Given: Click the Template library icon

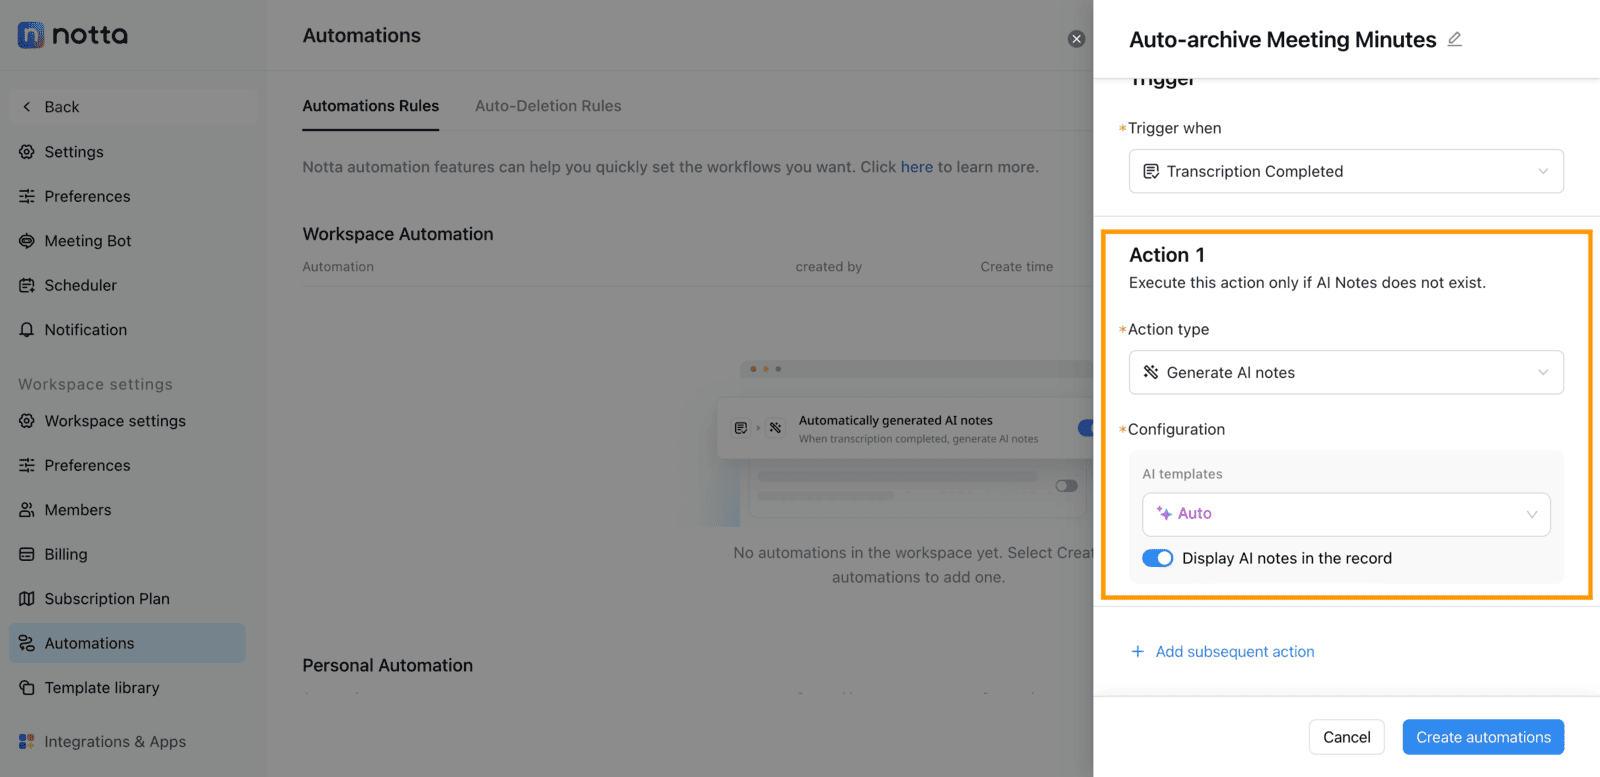Looking at the screenshot, I should pos(27,688).
